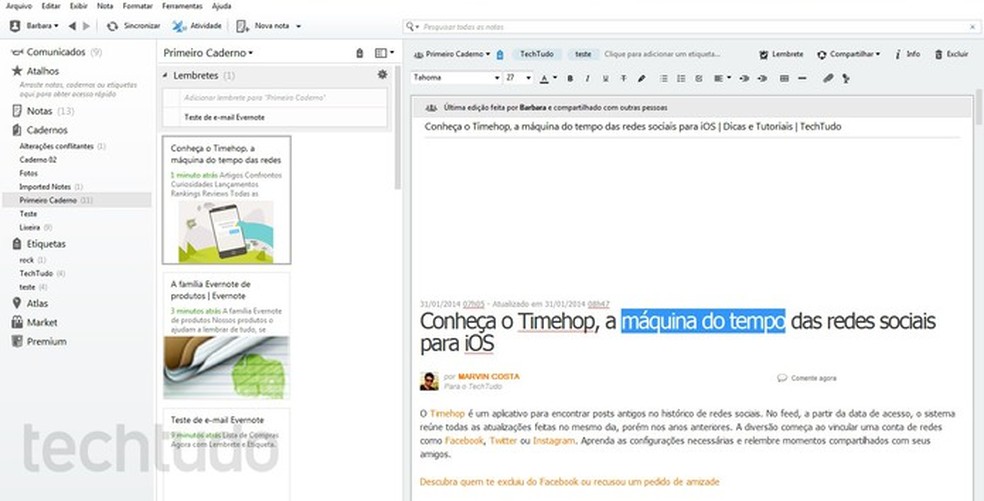Viewport: 984px width, 501px height.
Task: Clear search with the X icon
Action: 972,27
